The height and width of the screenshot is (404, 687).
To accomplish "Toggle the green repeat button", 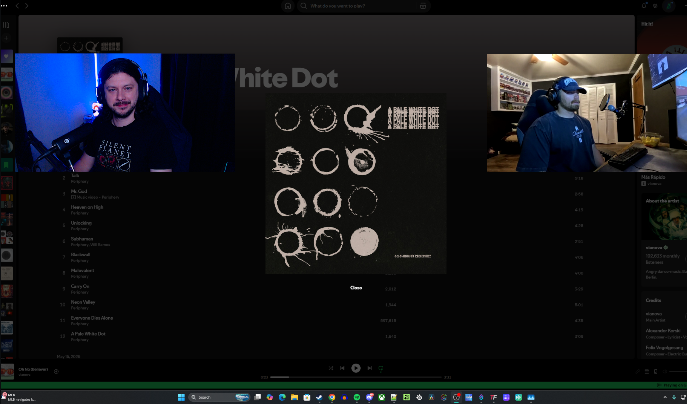I will (x=381, y=368).
